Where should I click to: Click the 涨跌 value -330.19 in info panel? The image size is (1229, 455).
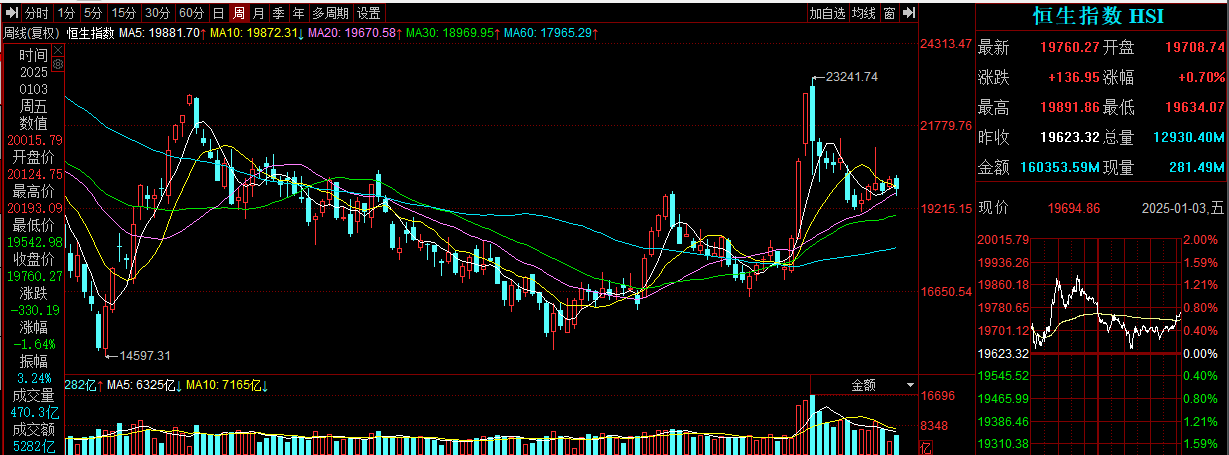pos(36,310)
